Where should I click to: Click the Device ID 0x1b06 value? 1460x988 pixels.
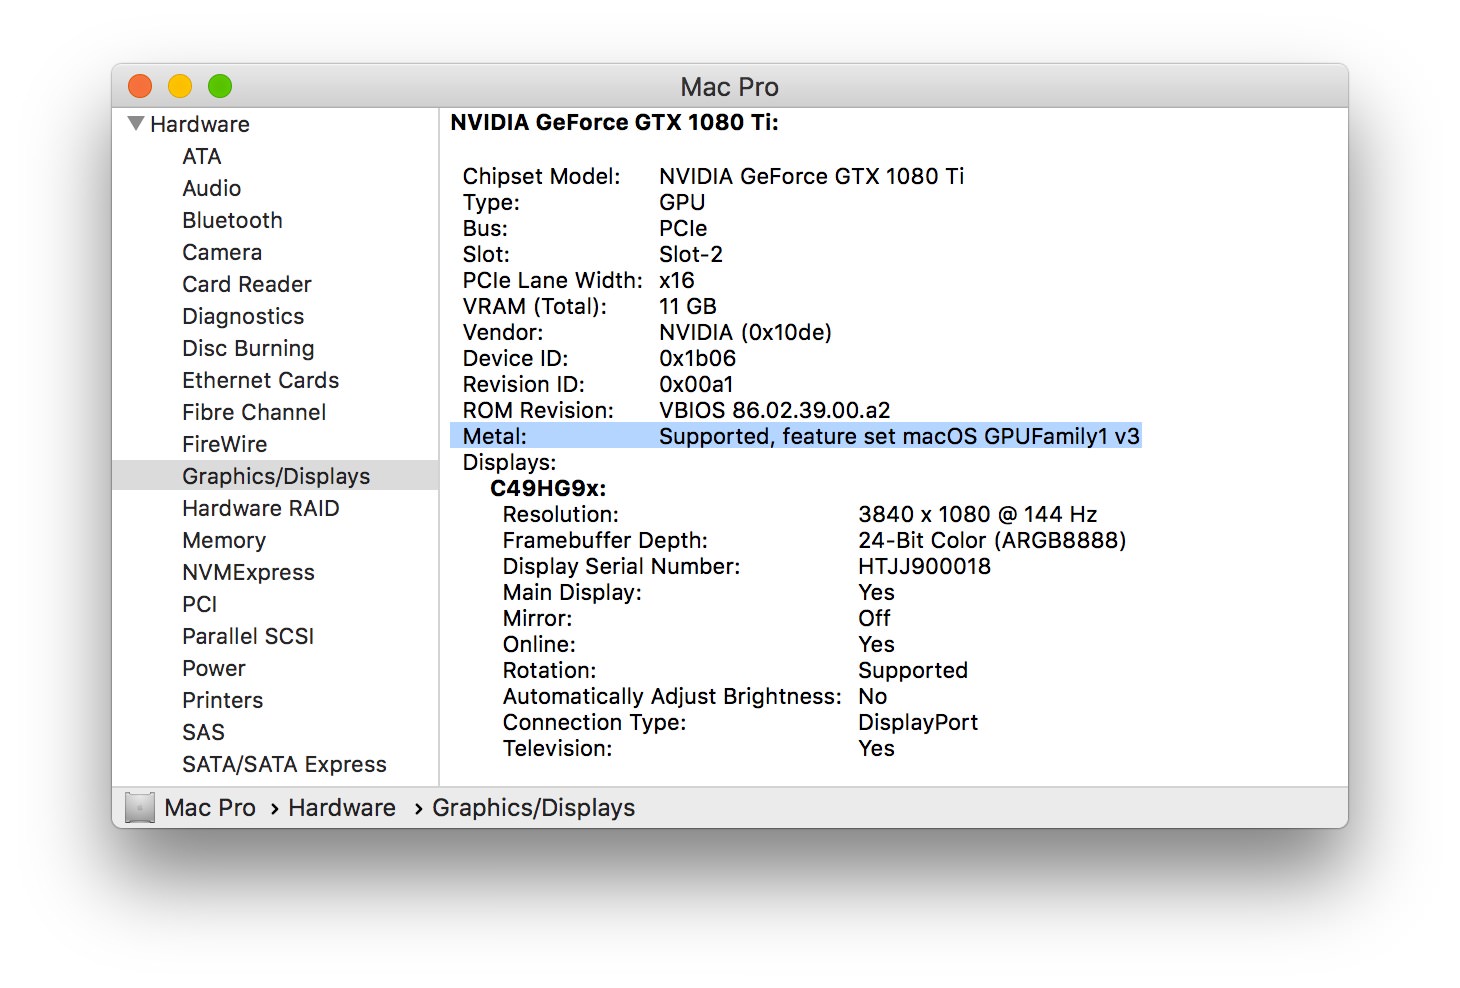point(697,358)
